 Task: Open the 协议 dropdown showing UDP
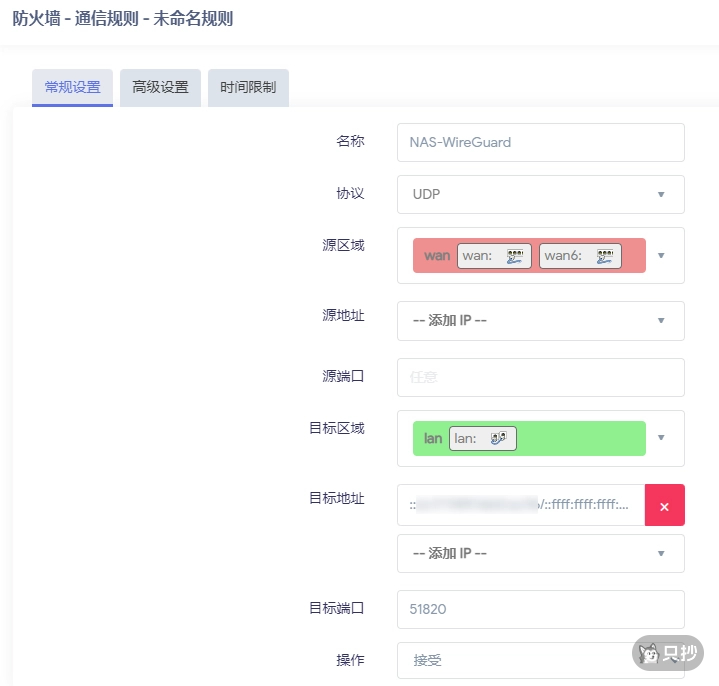[541, 194]
